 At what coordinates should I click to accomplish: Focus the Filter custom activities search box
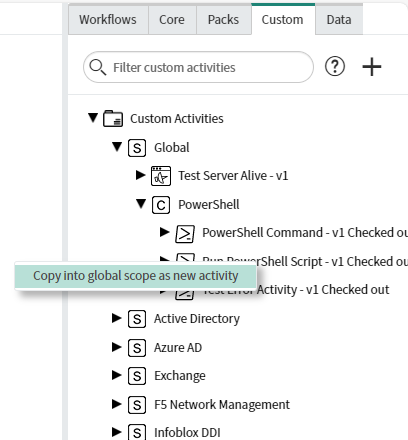click(198, 67)
